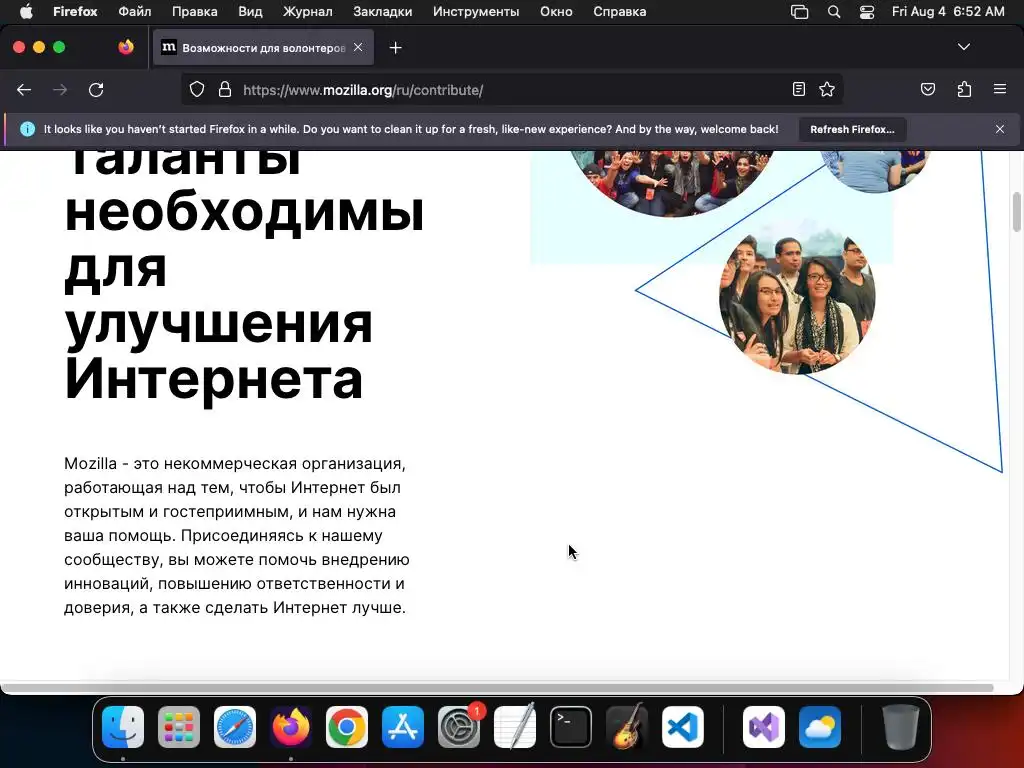Click the paragraph starting with Mozilla
Image resolution: width=1024 pixels, height=768 pixels.
pos(237,536)
